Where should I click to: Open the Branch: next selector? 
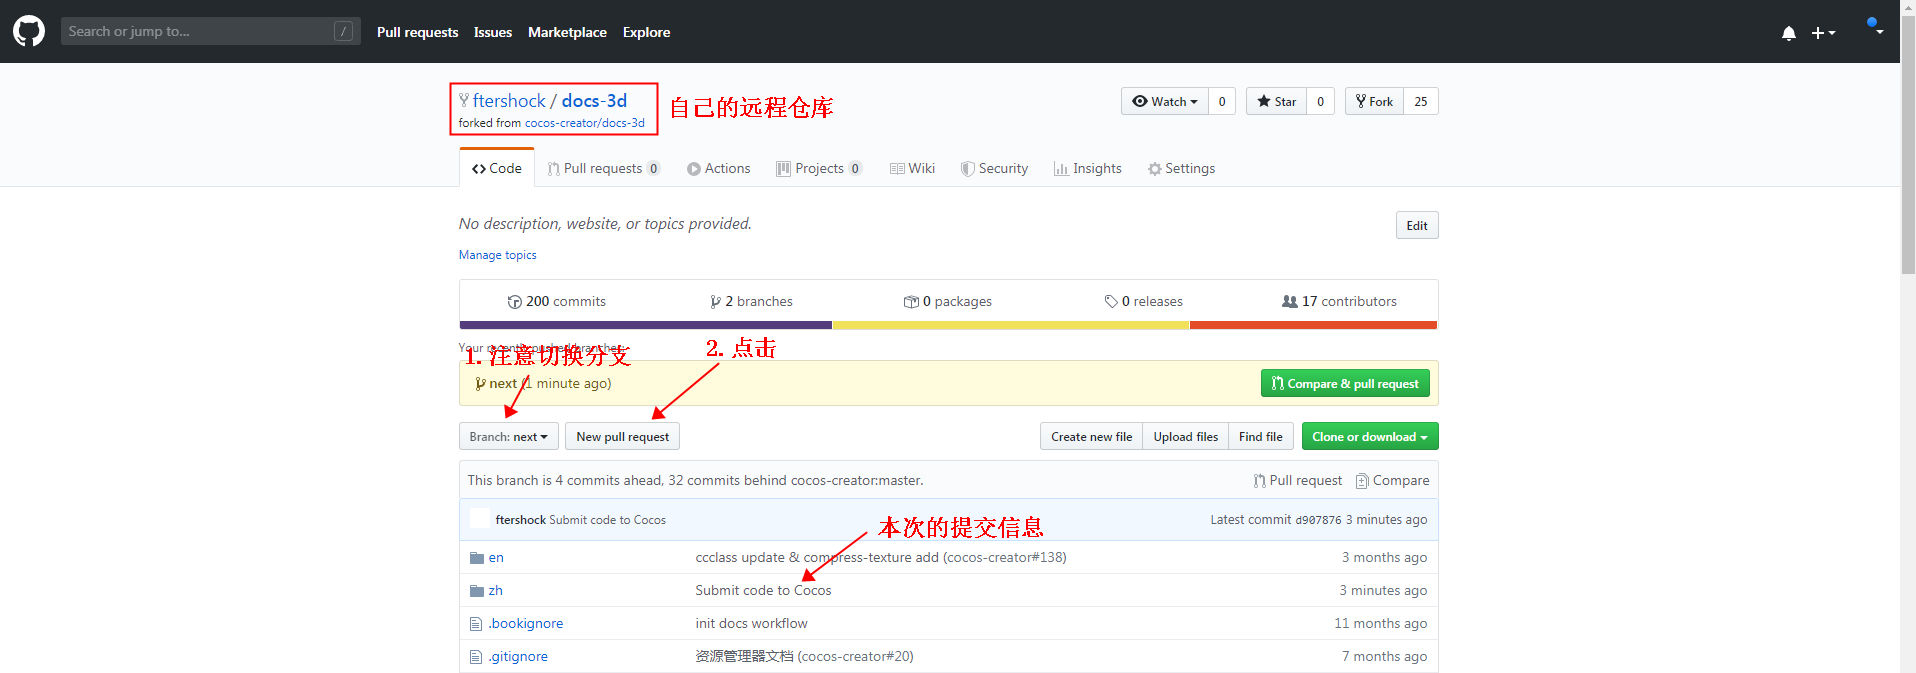[x=509, y=437]
